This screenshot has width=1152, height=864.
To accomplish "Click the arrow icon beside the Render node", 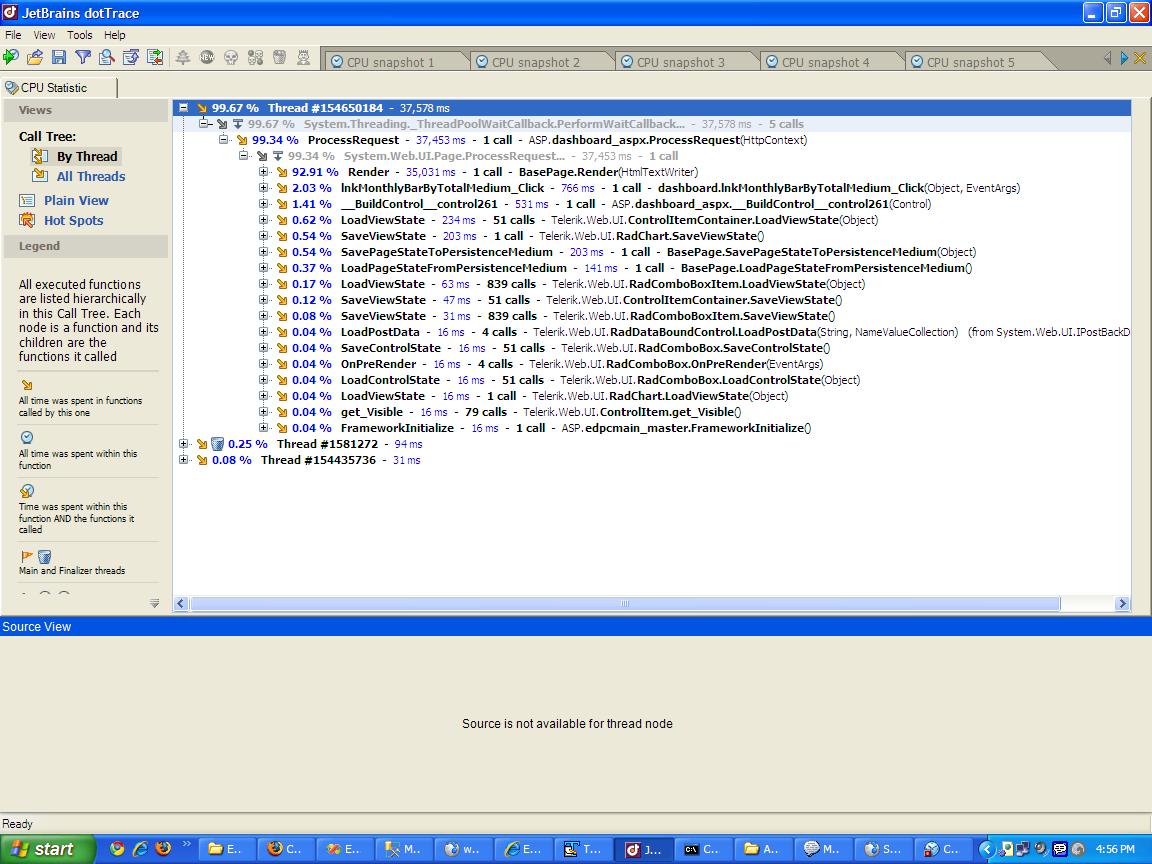I will click(281, 172).
